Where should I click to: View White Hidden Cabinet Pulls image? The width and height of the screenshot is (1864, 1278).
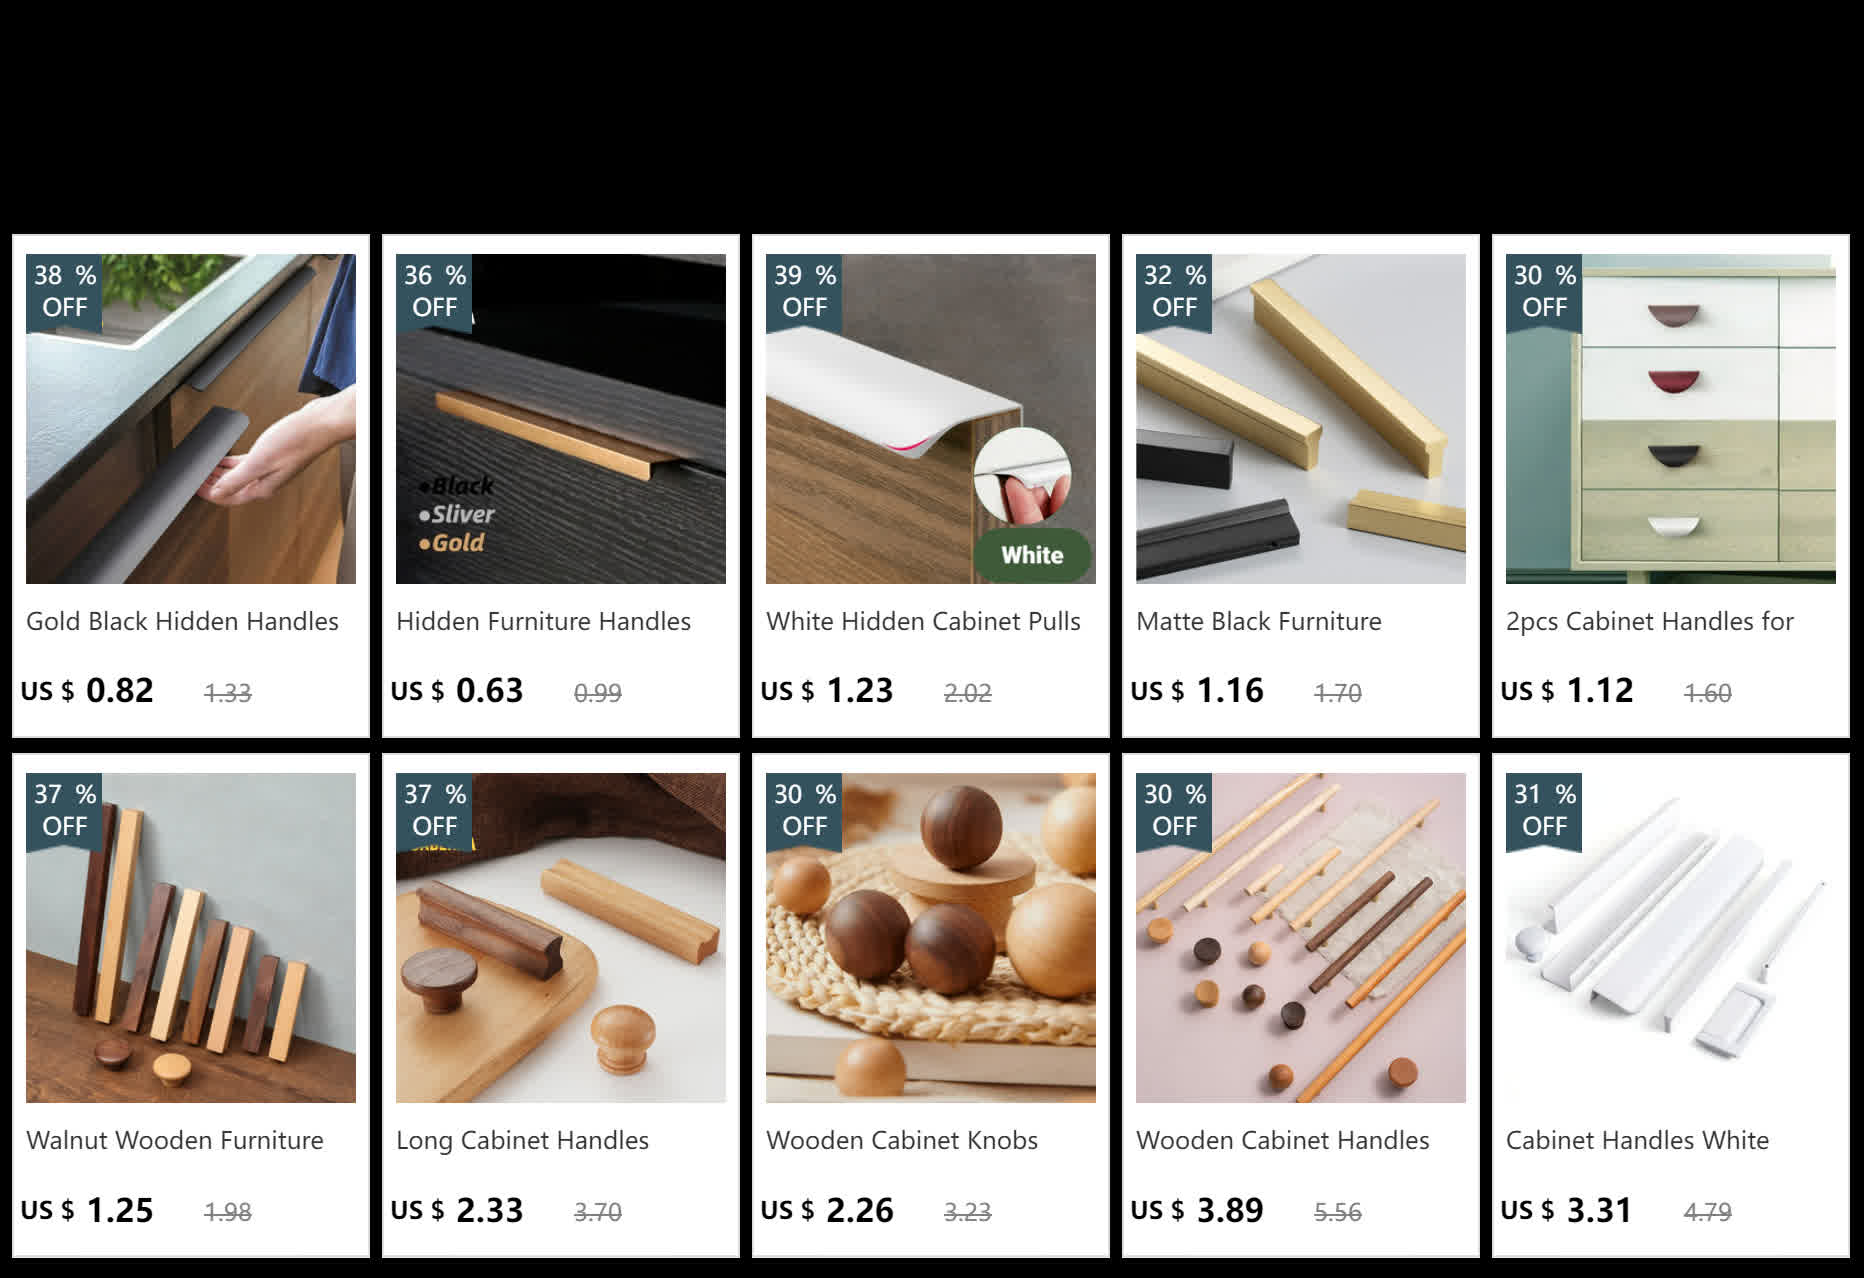pos(931,419)
